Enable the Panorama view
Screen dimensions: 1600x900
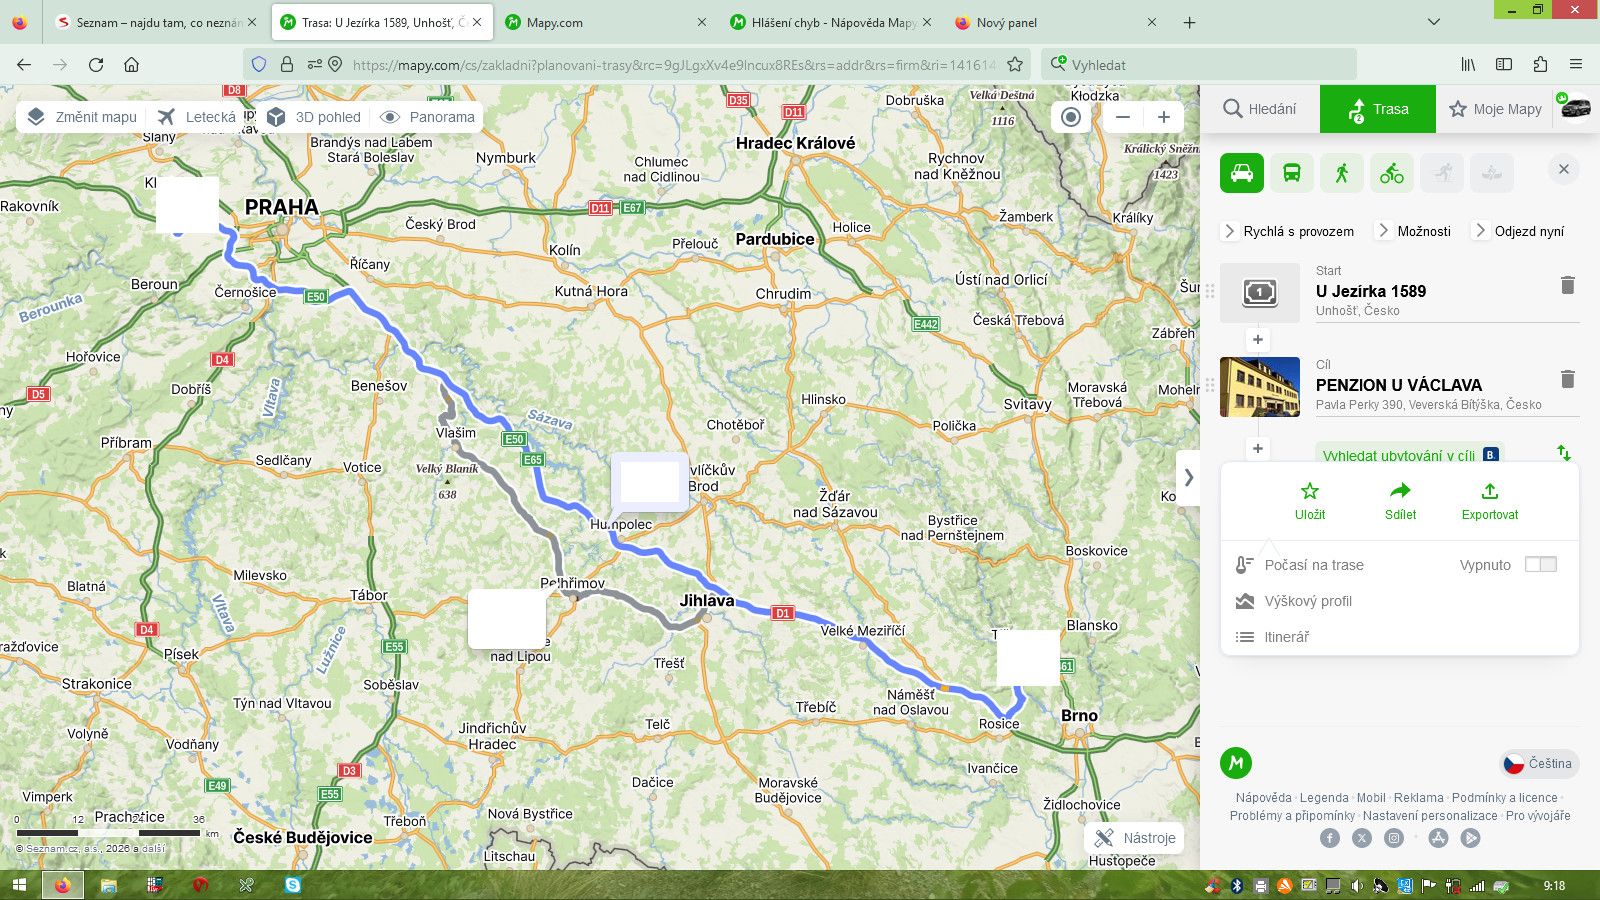(x=428, y=117)
